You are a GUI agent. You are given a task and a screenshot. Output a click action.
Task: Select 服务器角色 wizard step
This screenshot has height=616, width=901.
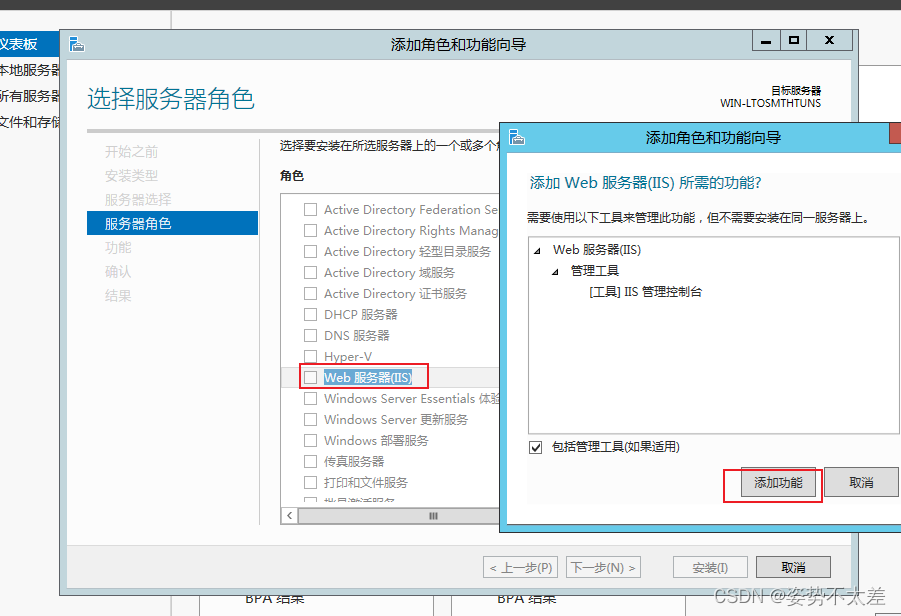coord(172,224)
